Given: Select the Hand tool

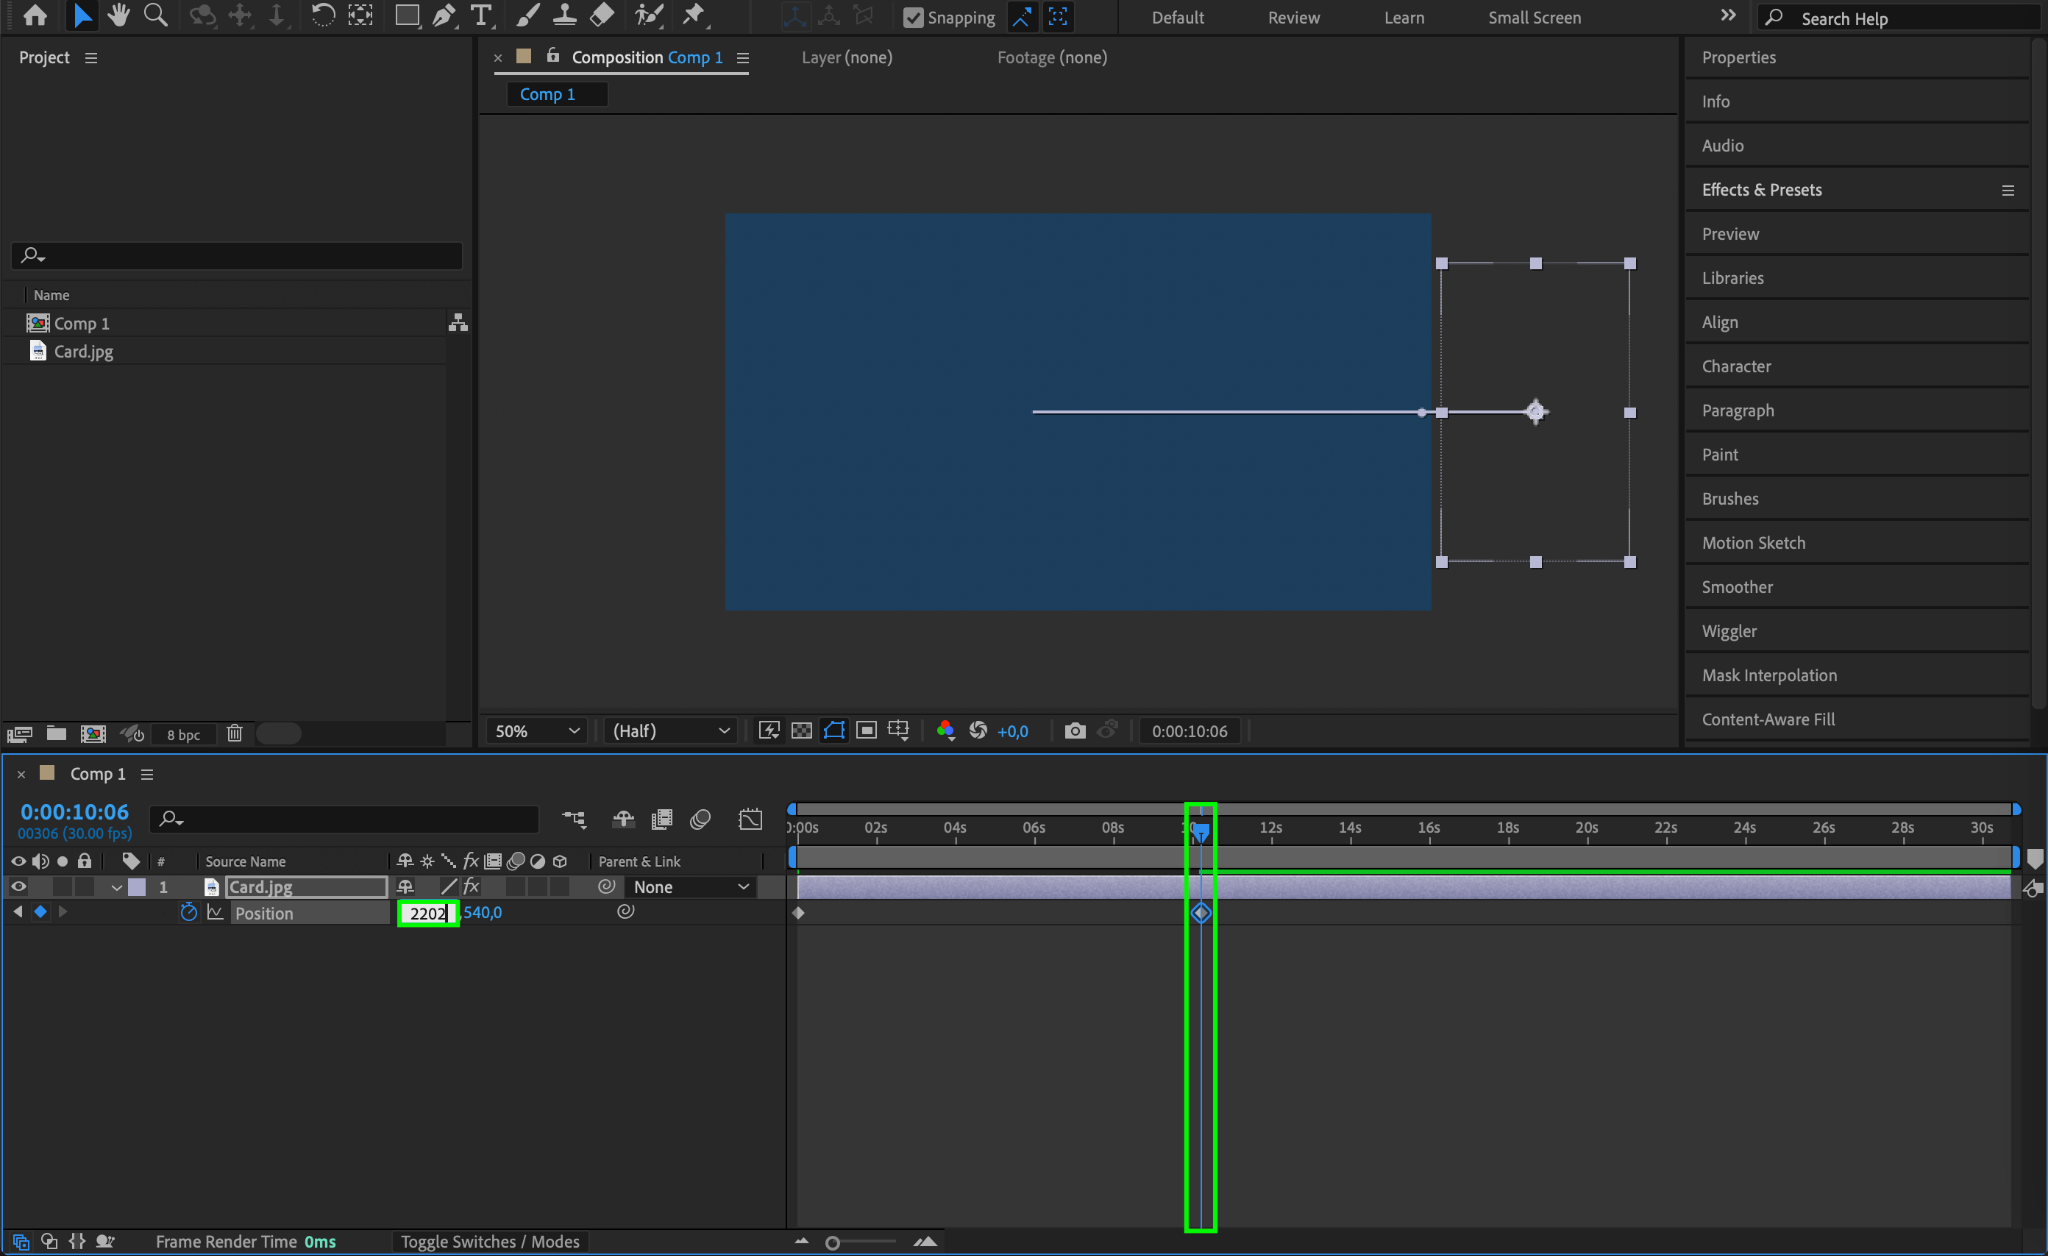Looking at the screenshot, I should coord(119,15).
